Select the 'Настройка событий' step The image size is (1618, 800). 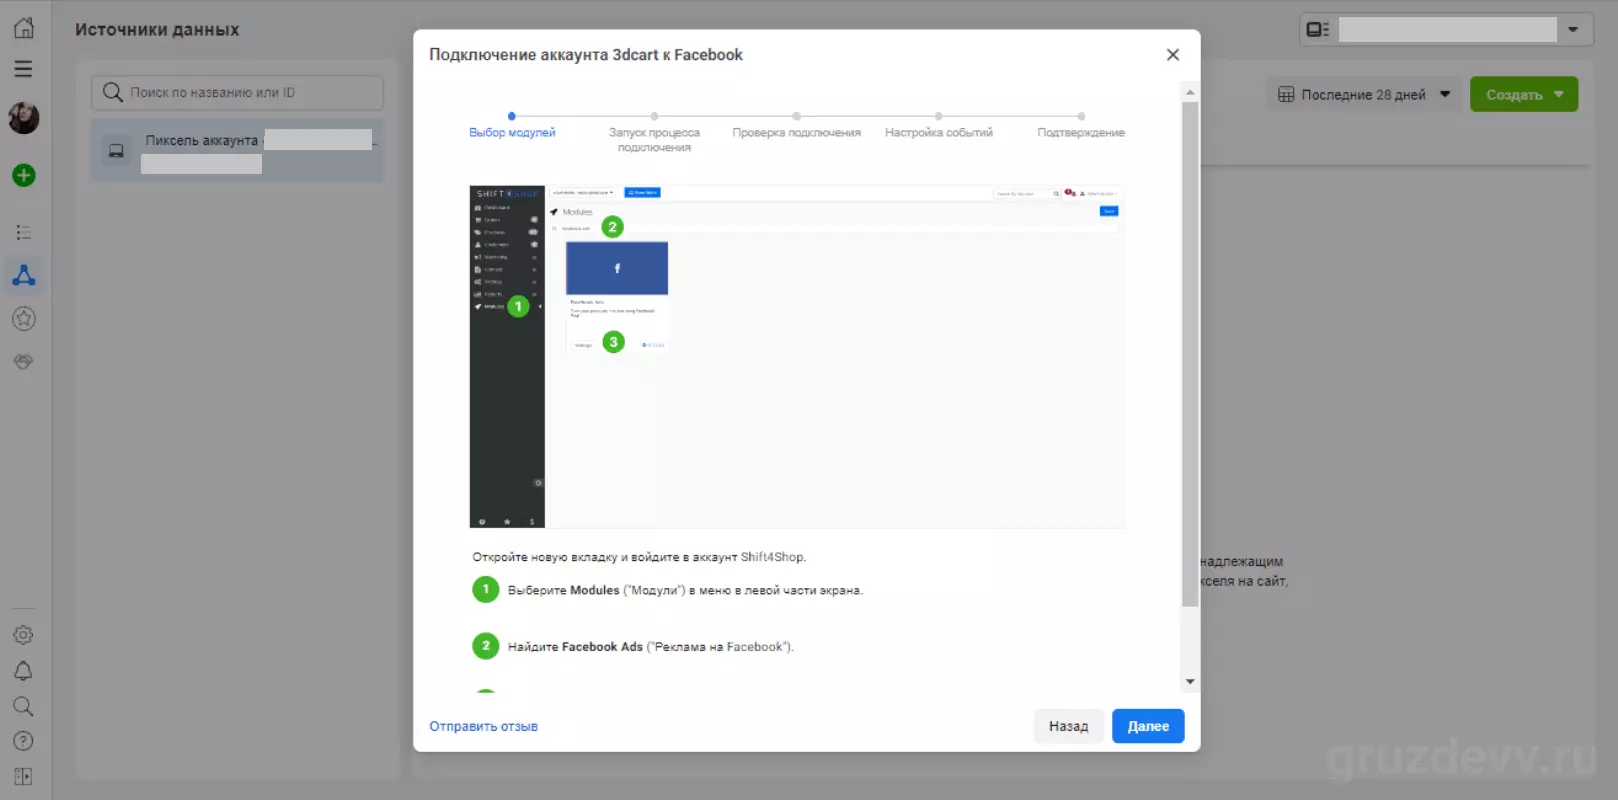[938, 127]
